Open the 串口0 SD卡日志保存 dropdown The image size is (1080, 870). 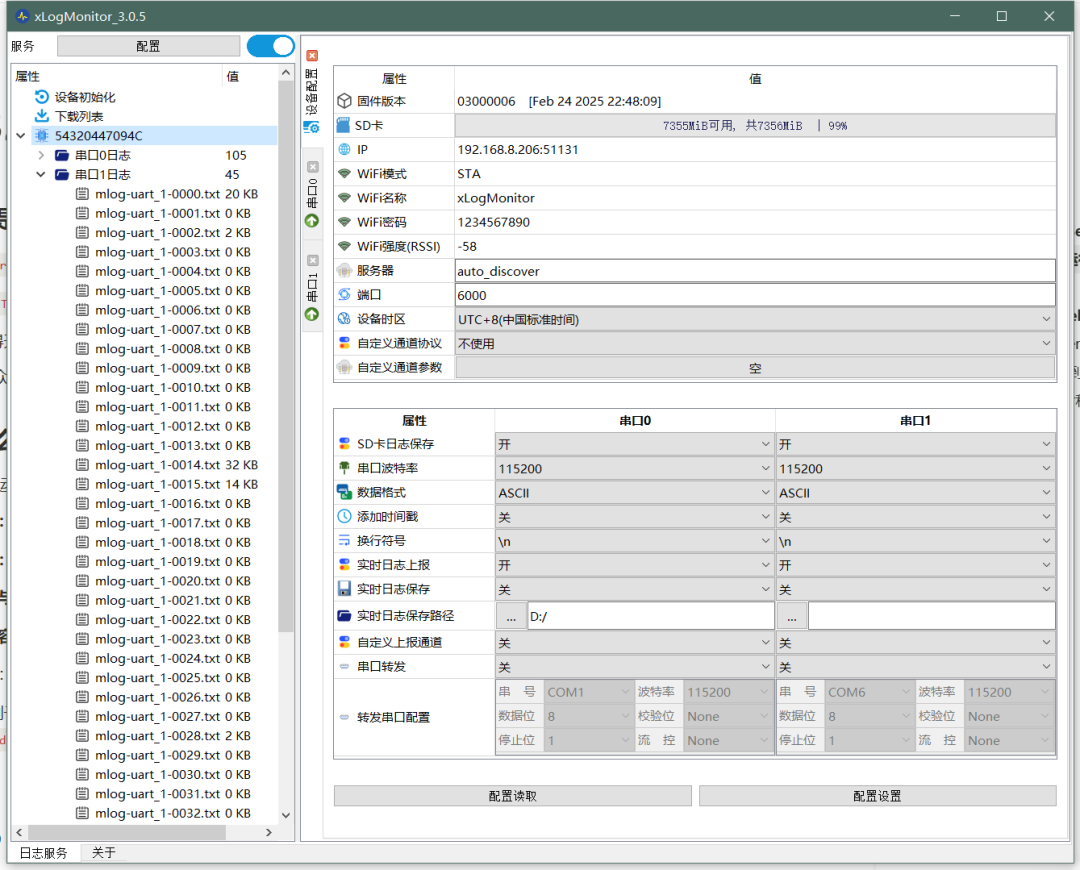(x=634, y=444)
